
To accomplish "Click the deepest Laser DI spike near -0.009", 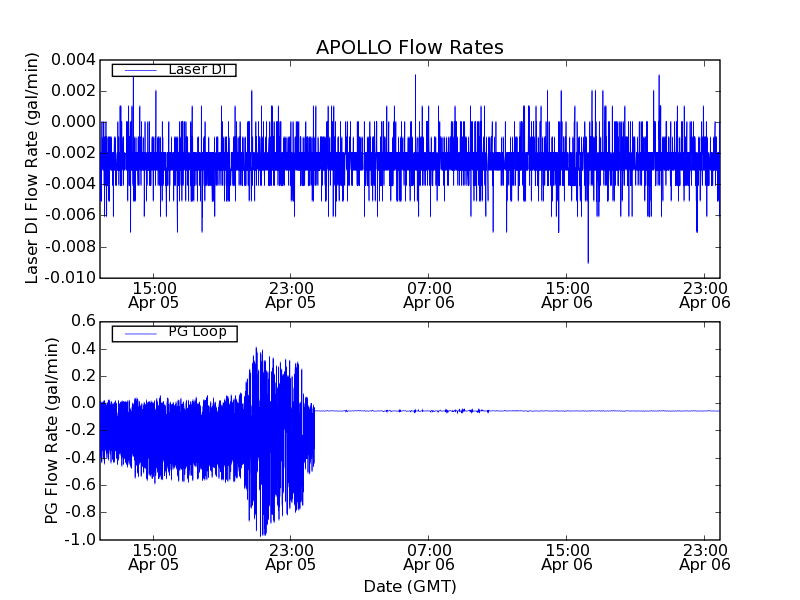I will coord(588,261).
